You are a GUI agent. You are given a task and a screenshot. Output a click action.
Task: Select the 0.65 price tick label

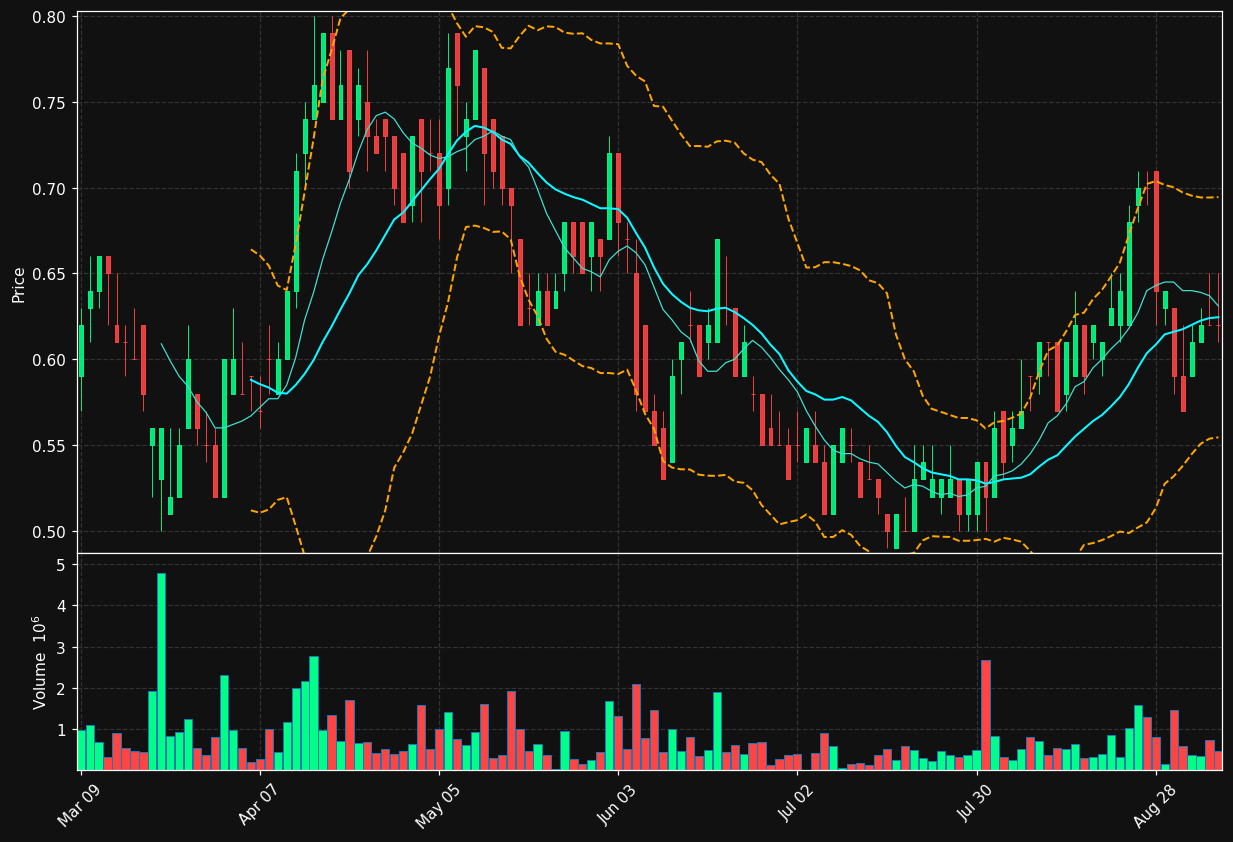tap(49, 274)
